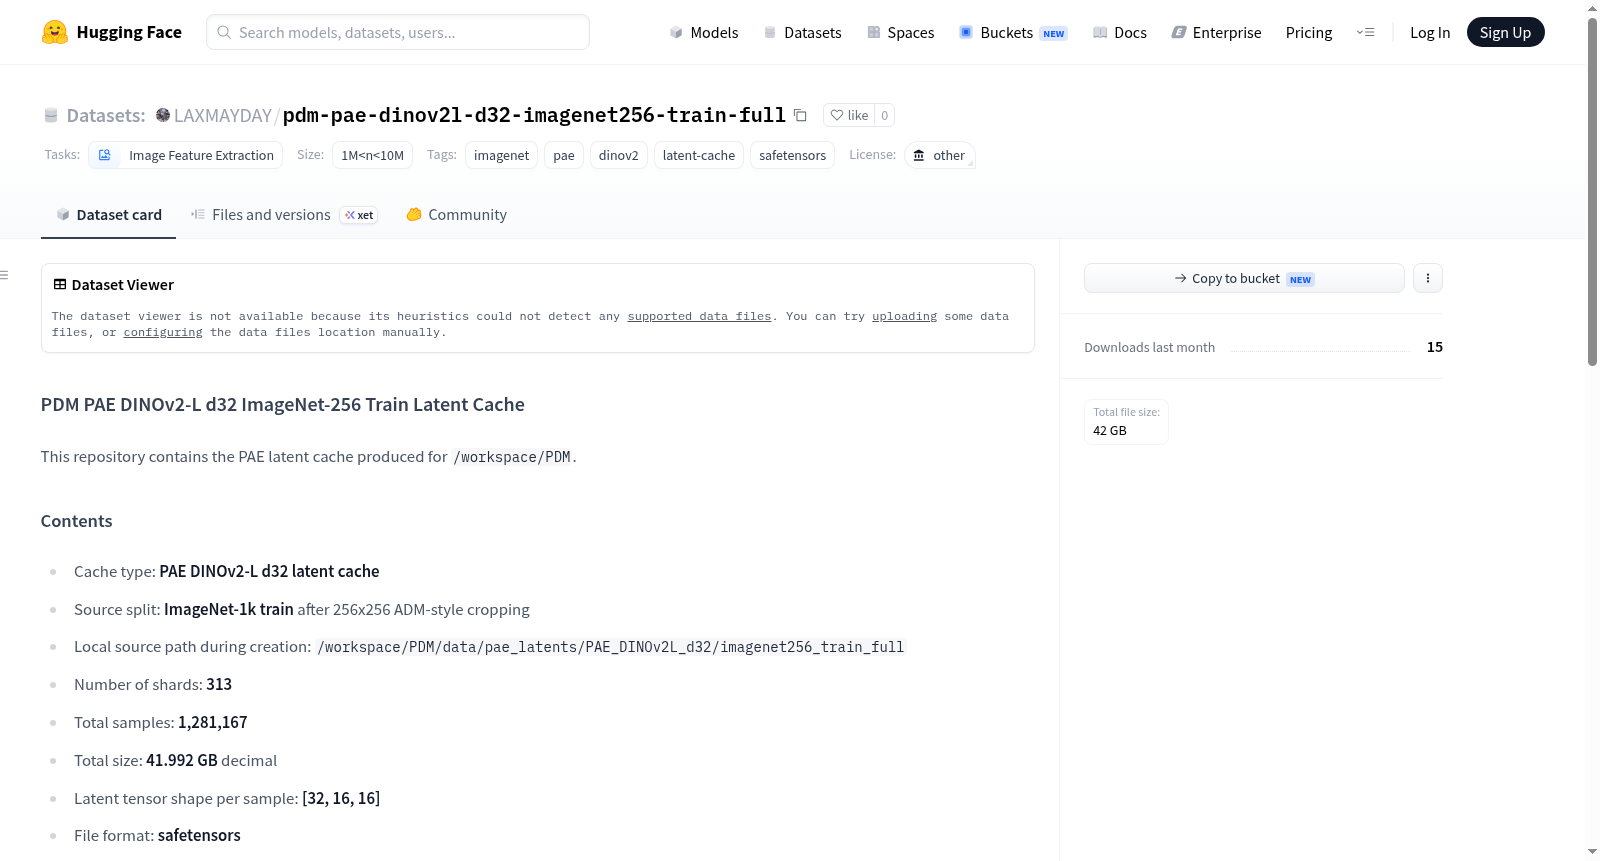
Task: Click the Spaces grid icon
Action: click(x=874, y=32)
